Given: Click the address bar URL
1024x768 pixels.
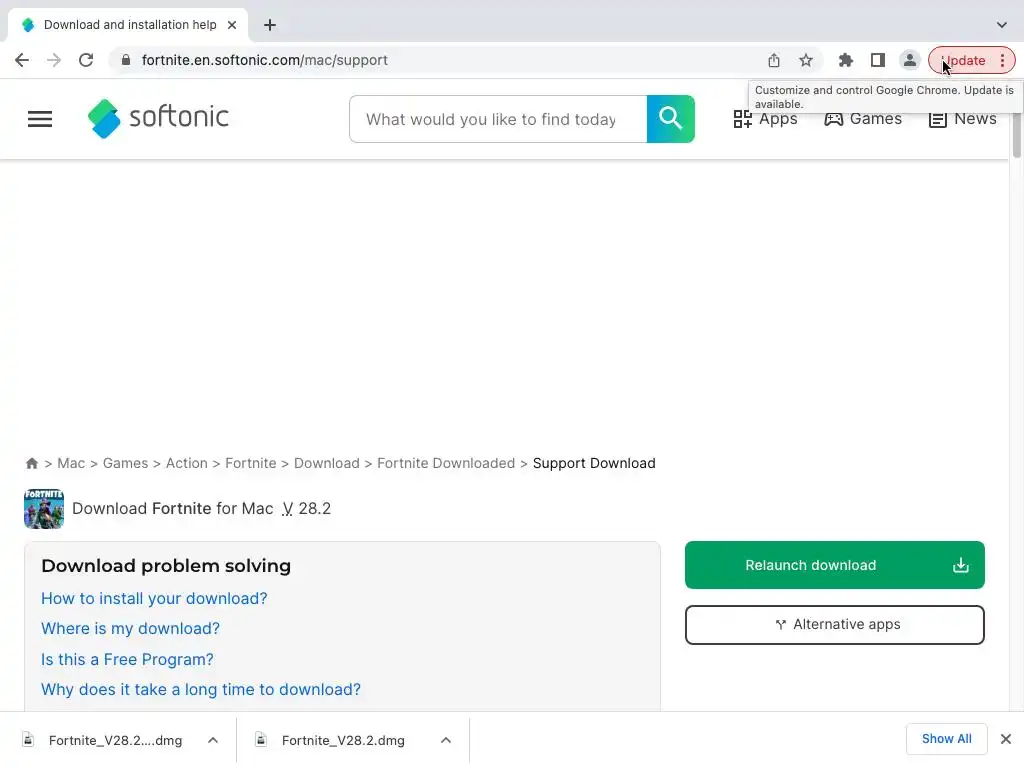Looking at the screenshot, I should (x=264, y=60).
